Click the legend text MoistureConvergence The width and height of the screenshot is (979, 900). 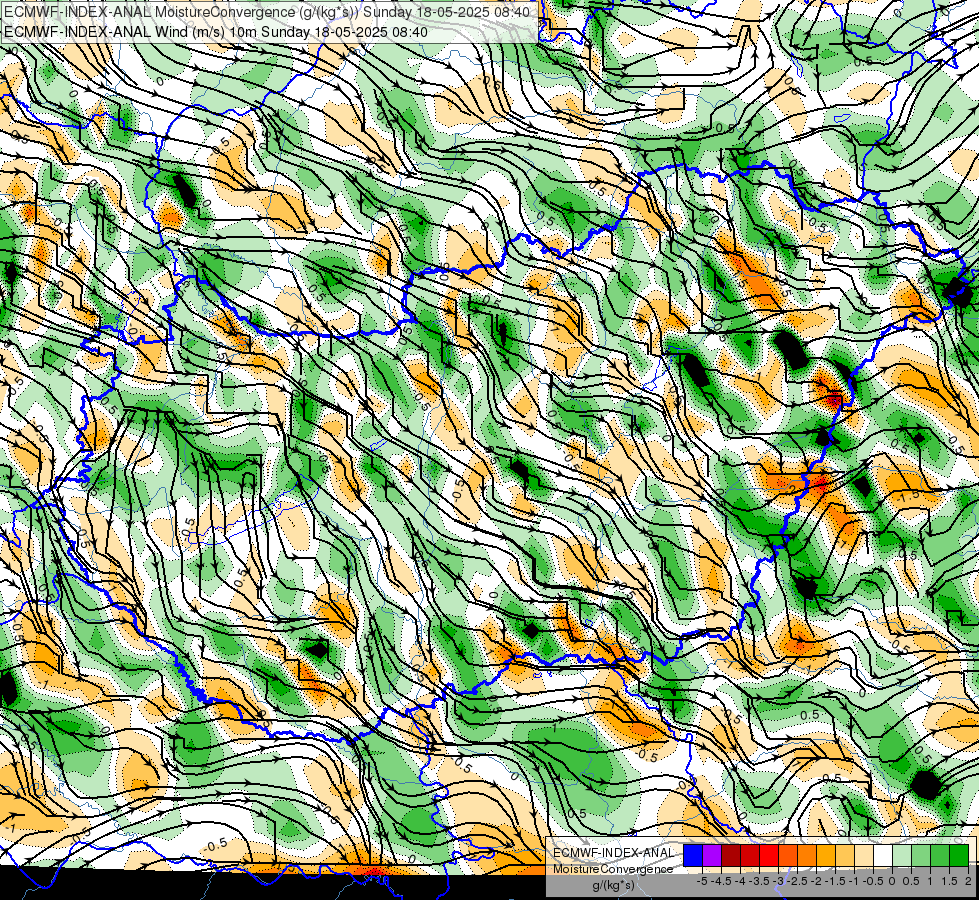click(x=613, y=869)
